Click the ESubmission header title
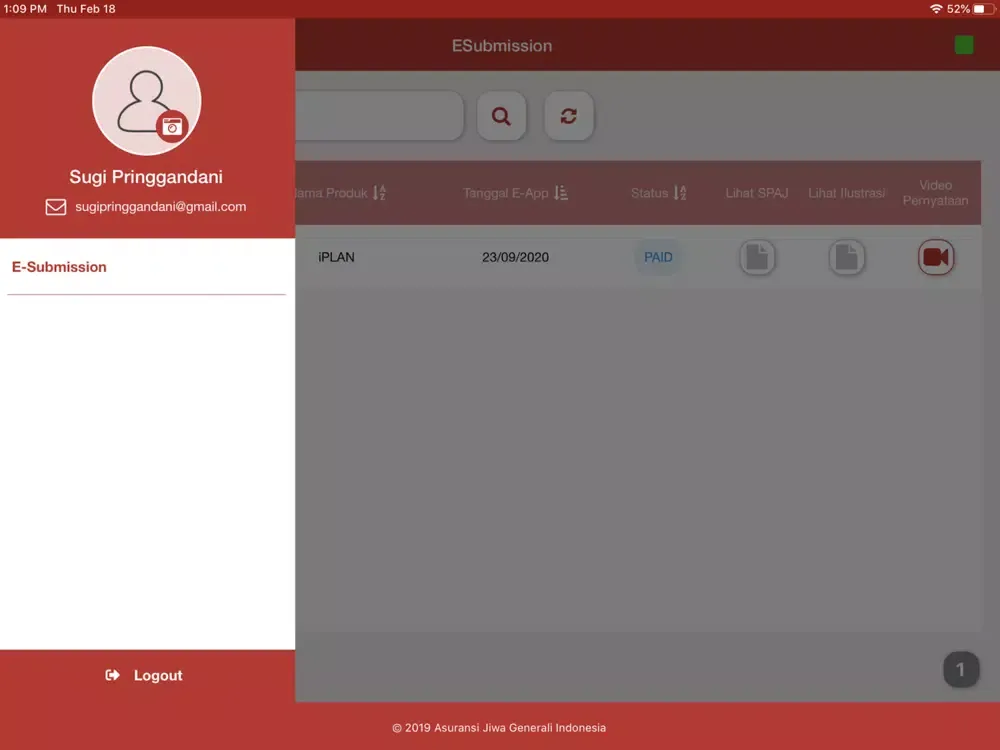The height and width of the screenshot is (750, 1000). 502,46
